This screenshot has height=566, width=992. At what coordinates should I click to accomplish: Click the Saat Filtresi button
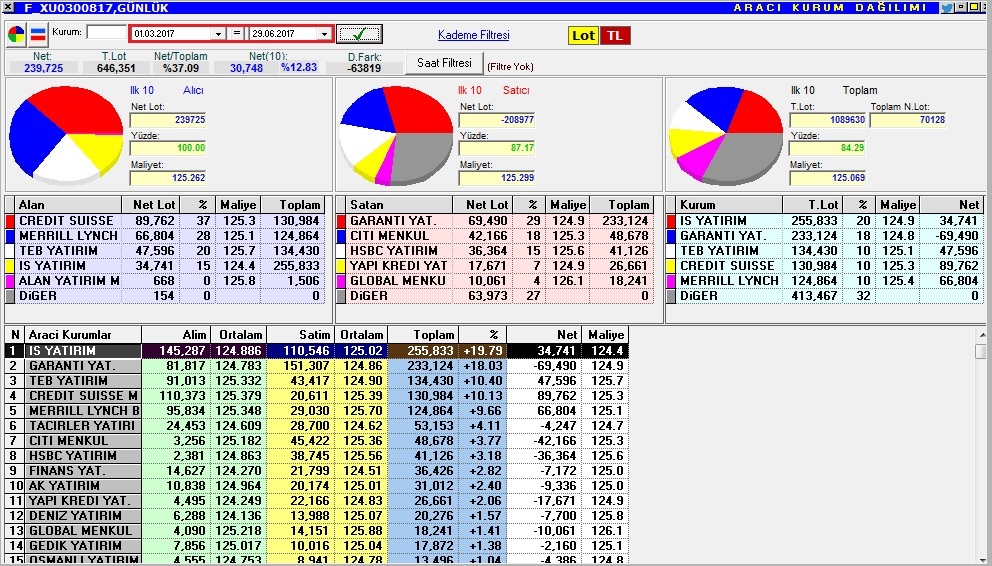click(x=444, y=63)
